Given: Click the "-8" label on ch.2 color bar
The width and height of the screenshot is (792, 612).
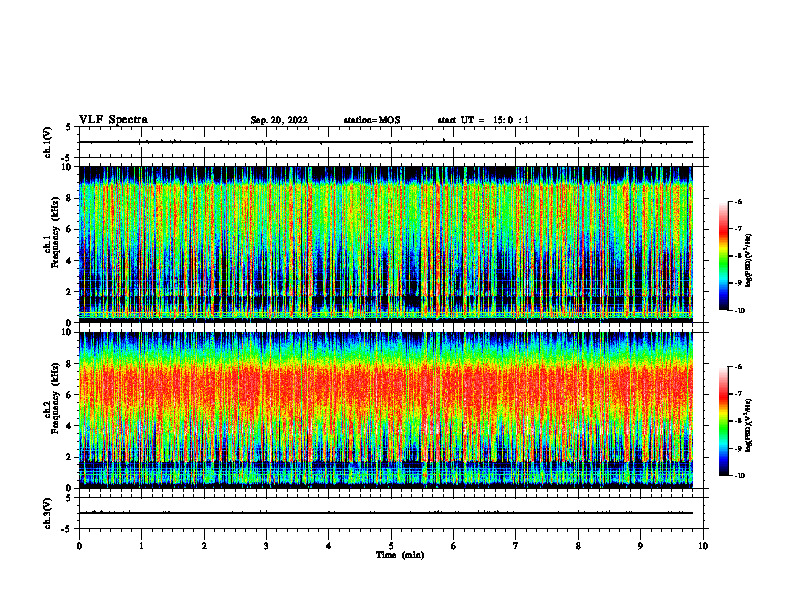Looking at the screenshot, I should pyautogui.click(x=739, y=421).
